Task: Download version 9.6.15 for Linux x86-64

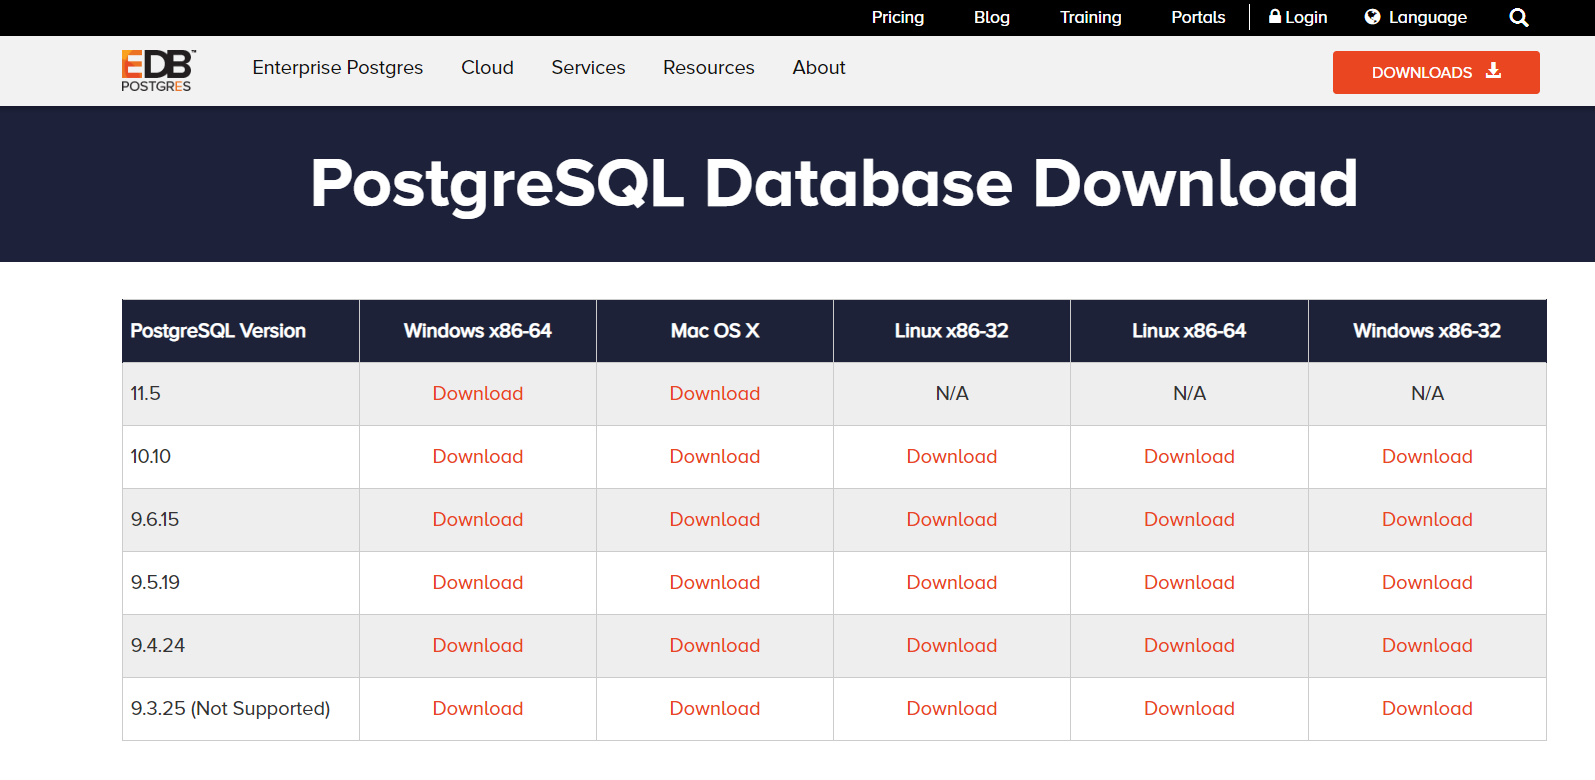Action: point(1189,520)
